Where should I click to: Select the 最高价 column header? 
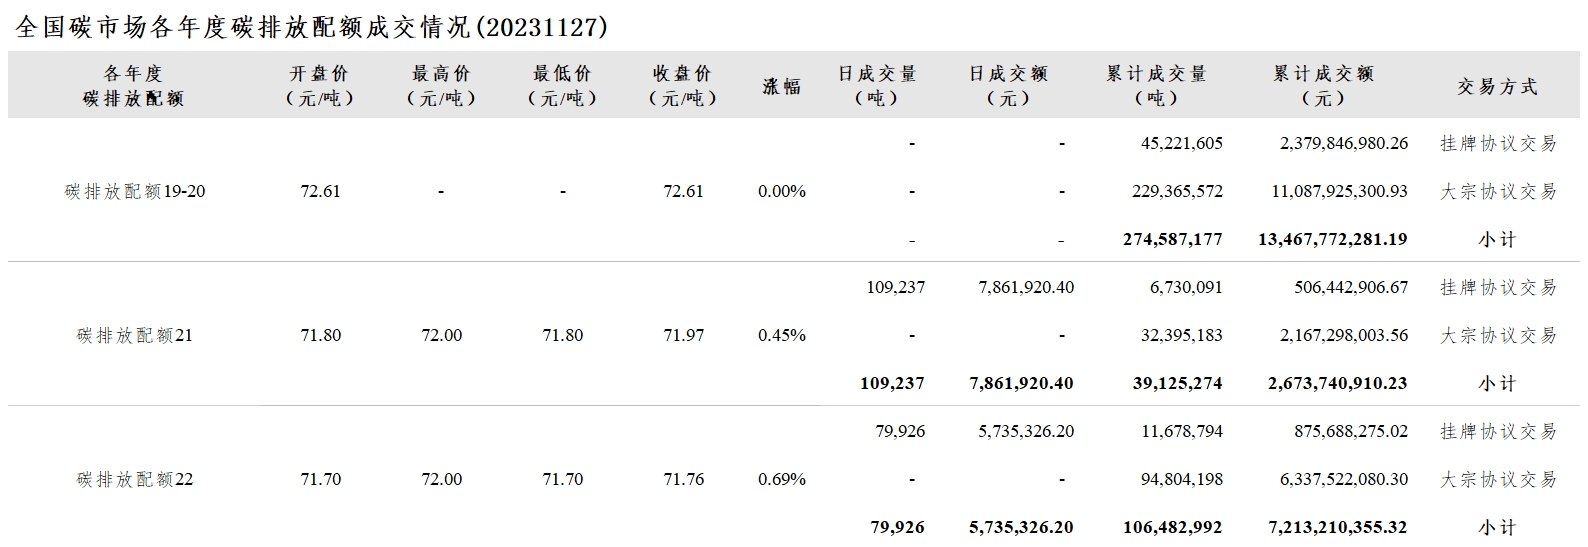[x=441, y=86]
